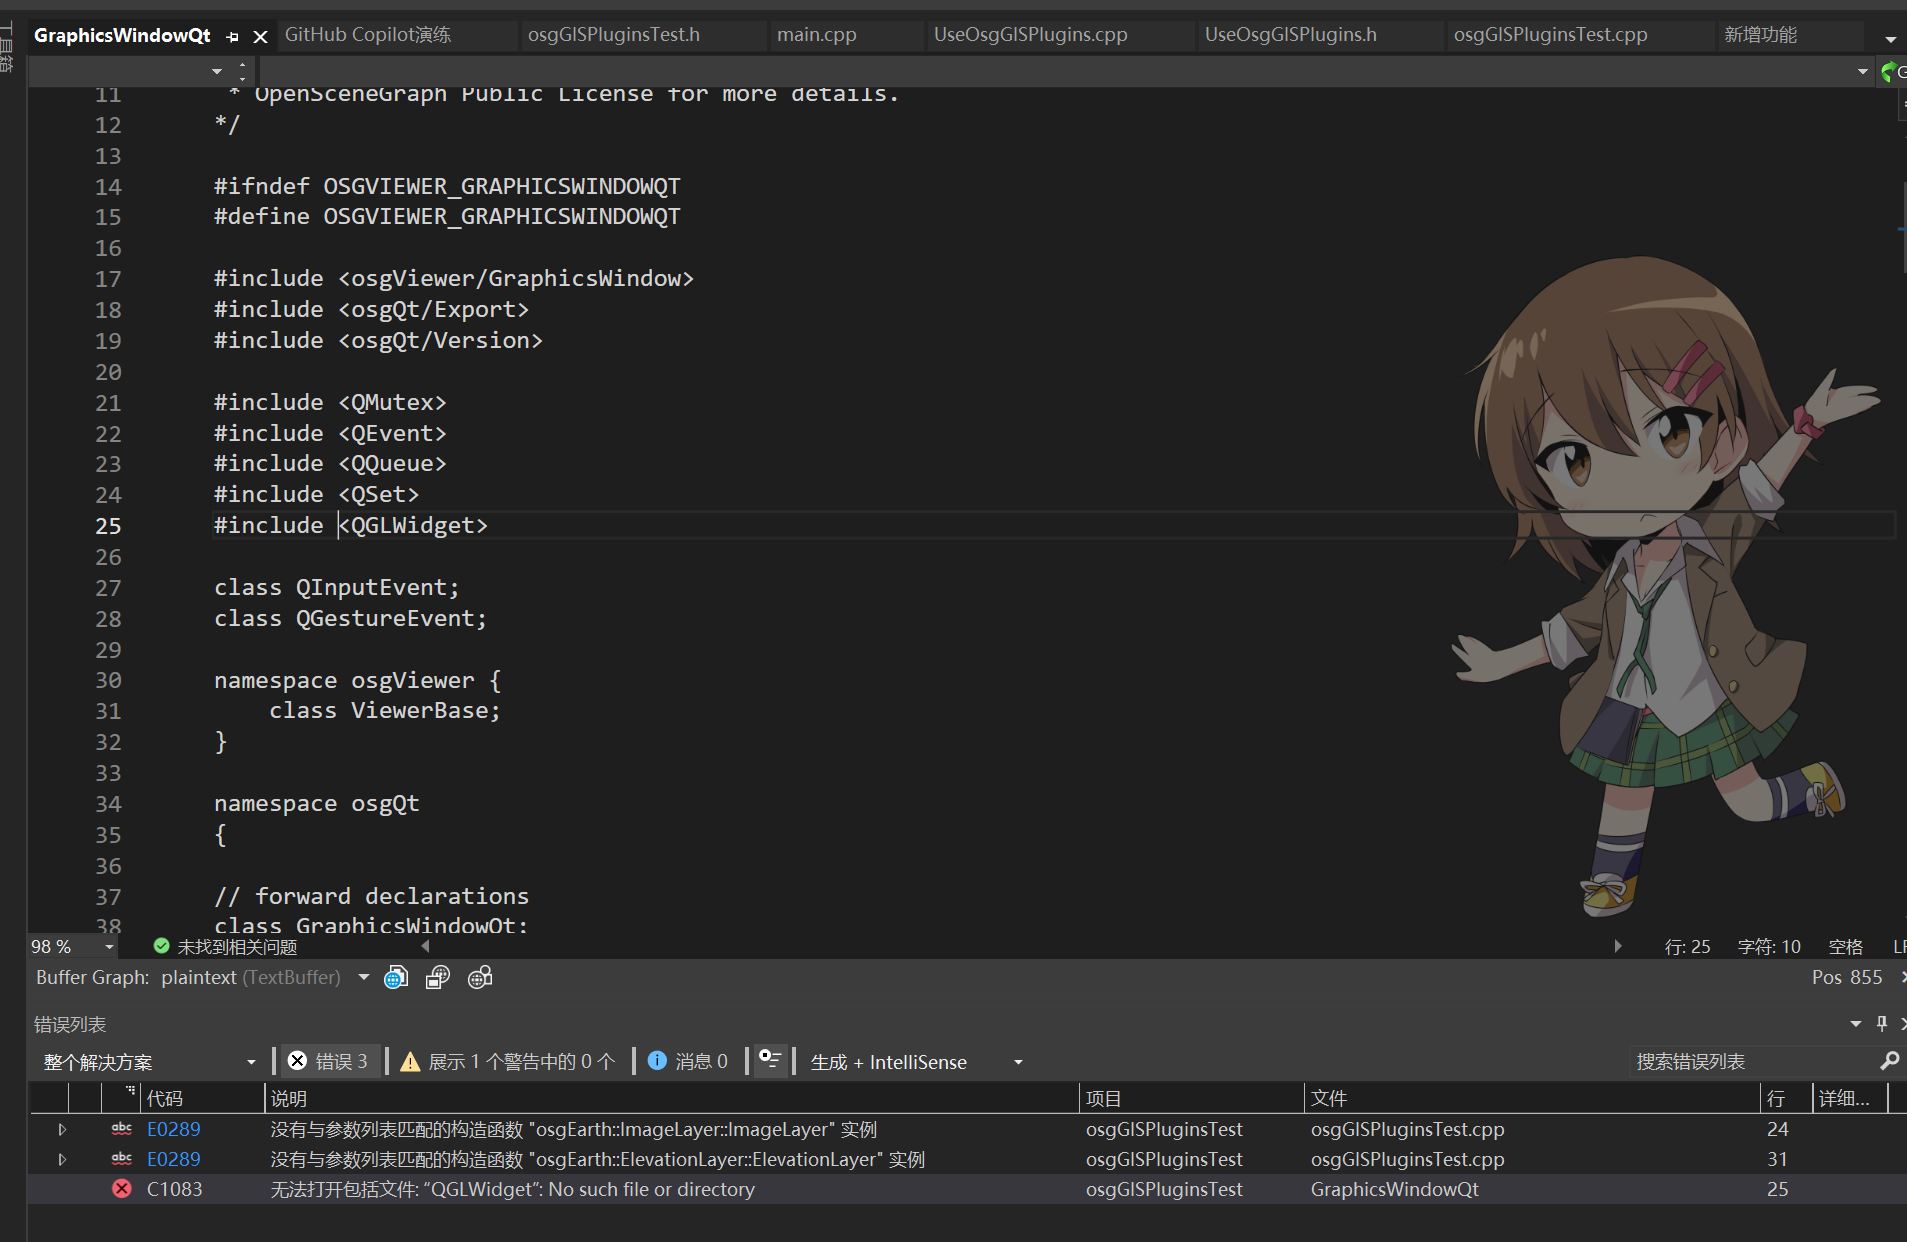Screen dimensions: 1907x1242
Task: Open UseOsgGISPlugins.cpp tab
Action: (x=1031, y=35)
